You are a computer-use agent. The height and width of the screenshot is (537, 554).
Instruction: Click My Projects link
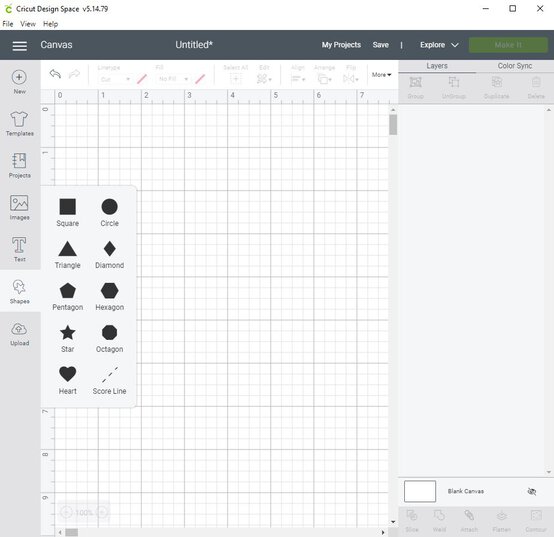coord(341,45)
